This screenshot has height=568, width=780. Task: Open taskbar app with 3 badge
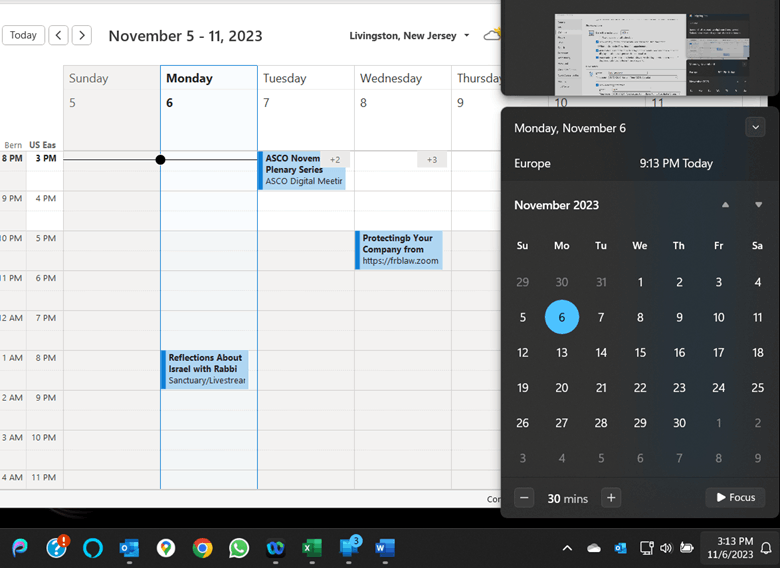pyautogui.click(x=349, y=547)
